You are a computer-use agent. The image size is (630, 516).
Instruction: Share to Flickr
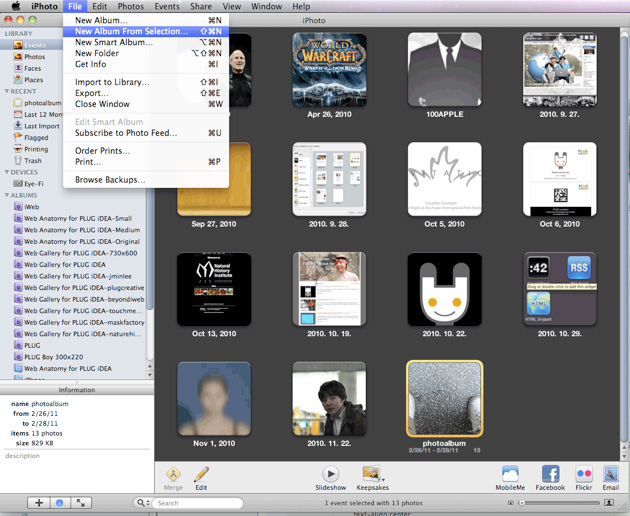583,478
